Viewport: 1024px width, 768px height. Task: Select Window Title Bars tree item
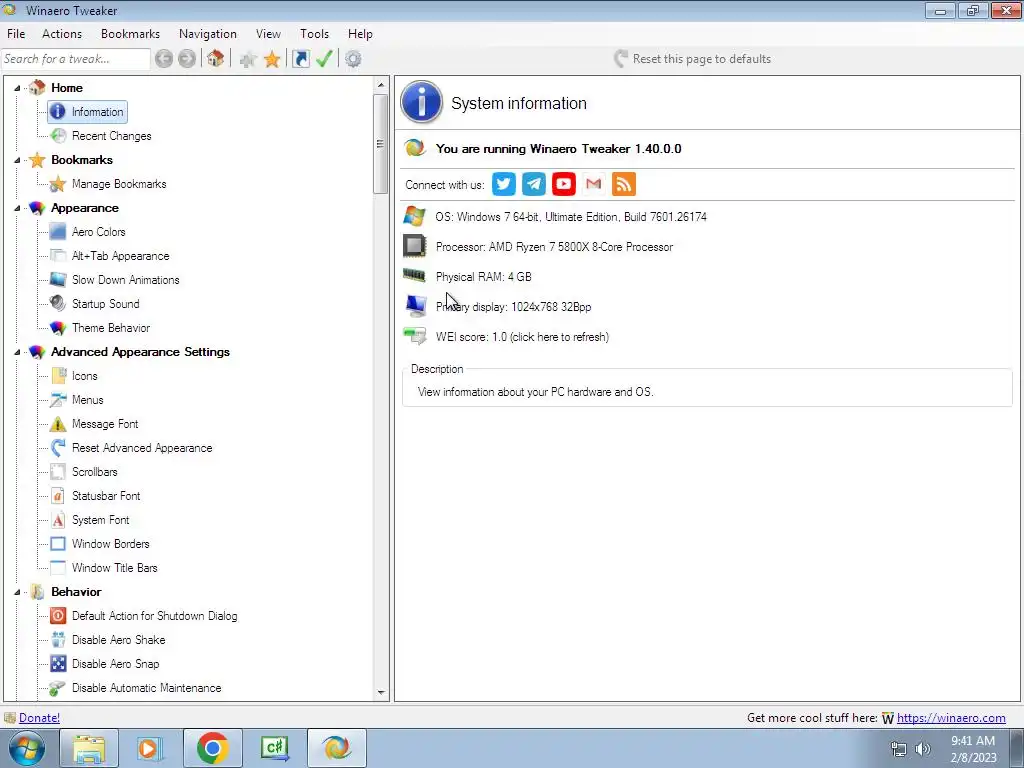pyautogui.click(x=114, y=568)
